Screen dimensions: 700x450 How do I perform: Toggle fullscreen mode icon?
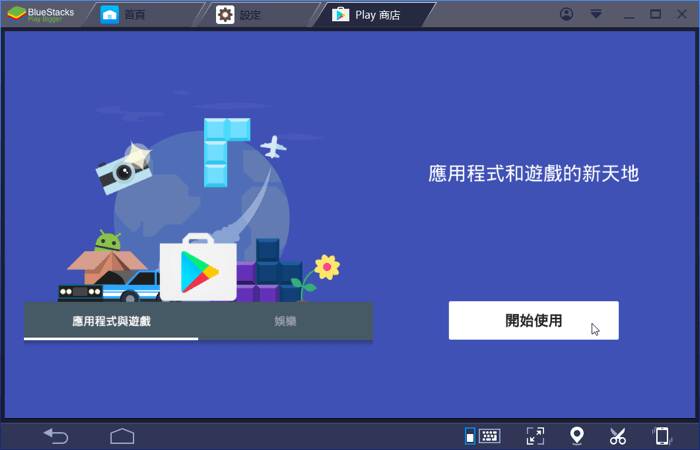click(x=535, y=436)
